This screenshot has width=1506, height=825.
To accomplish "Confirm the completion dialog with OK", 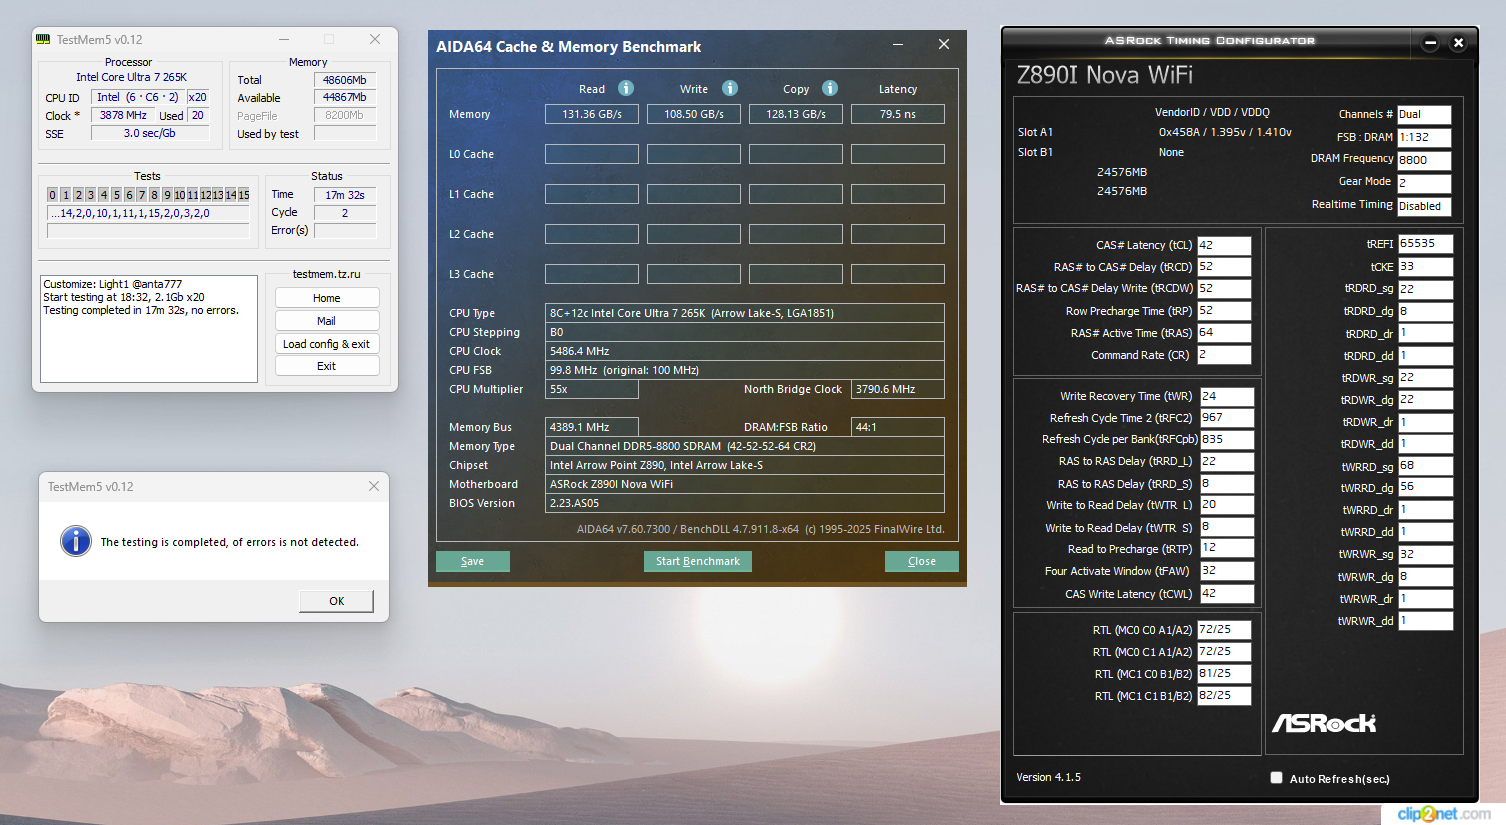I will [337, 601].
